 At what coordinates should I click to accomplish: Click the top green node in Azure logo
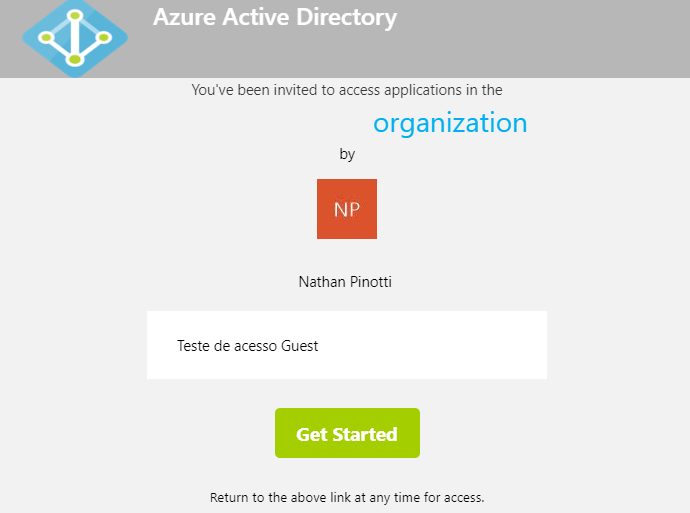pyautogui.click(x=75, y=16)
